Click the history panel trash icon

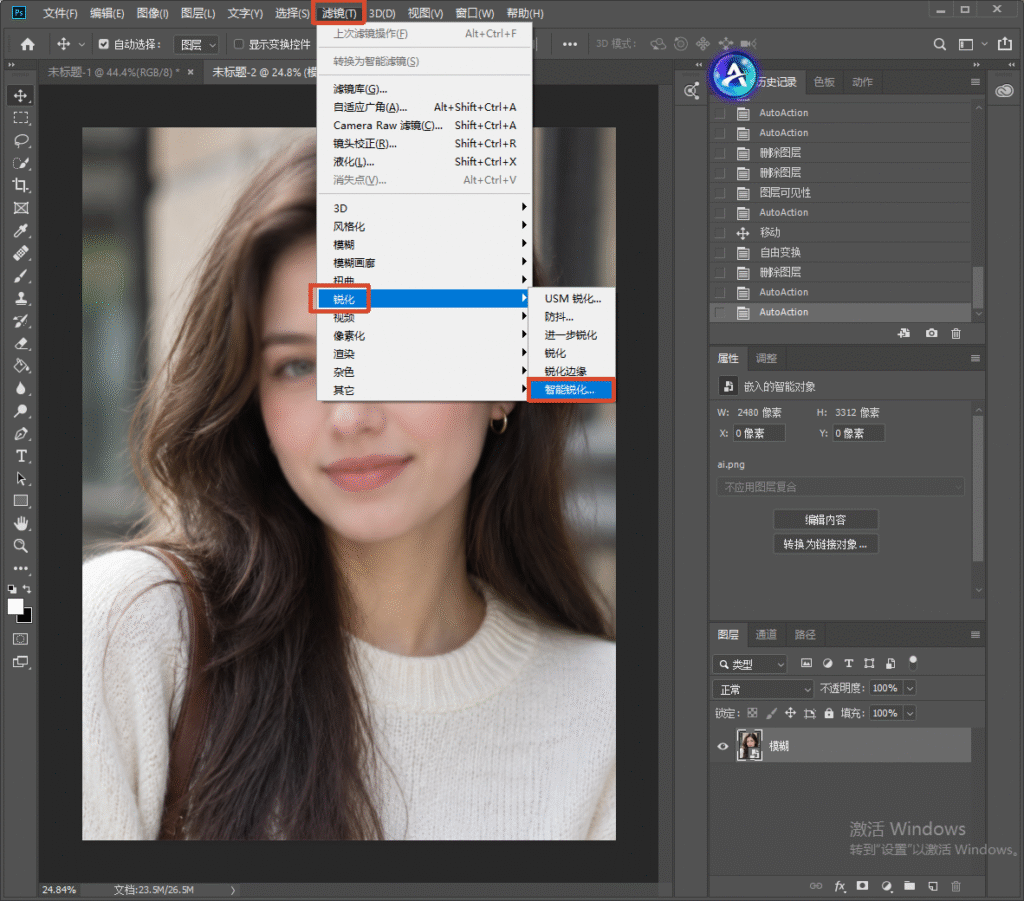(x=956, y=334)
